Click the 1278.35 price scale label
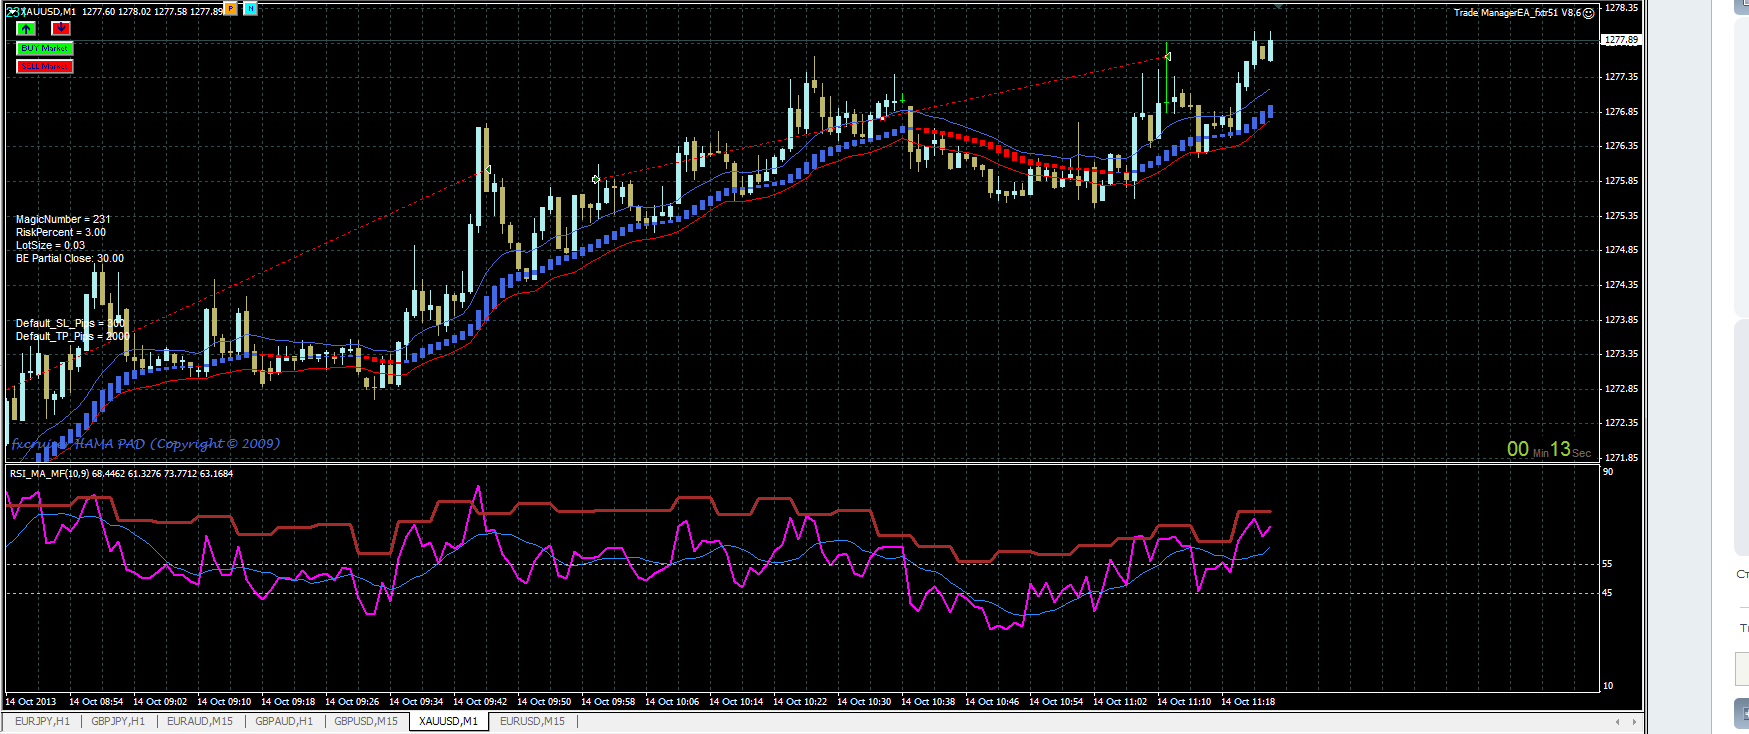The width and height of the screenshot is (1749, 734). [1621, 8]
